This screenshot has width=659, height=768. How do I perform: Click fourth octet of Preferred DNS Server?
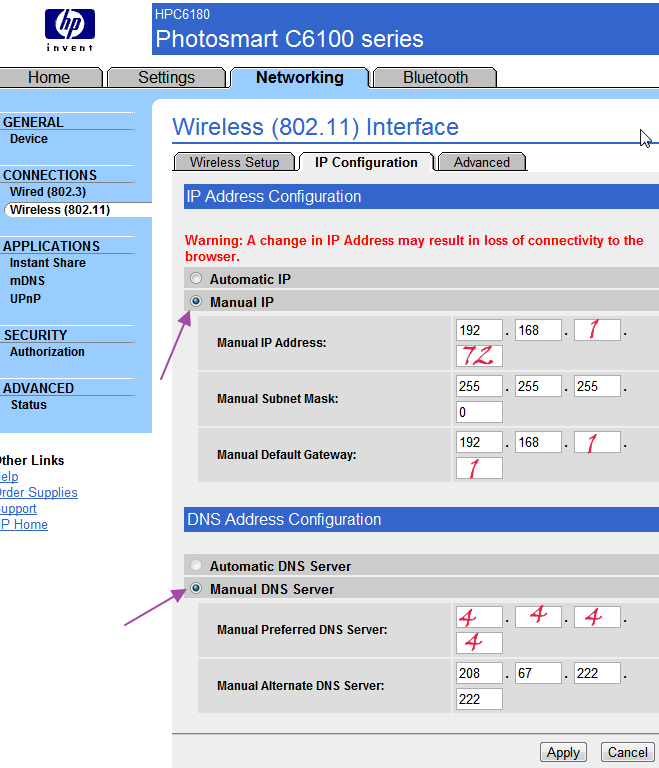tap(479, 643)
